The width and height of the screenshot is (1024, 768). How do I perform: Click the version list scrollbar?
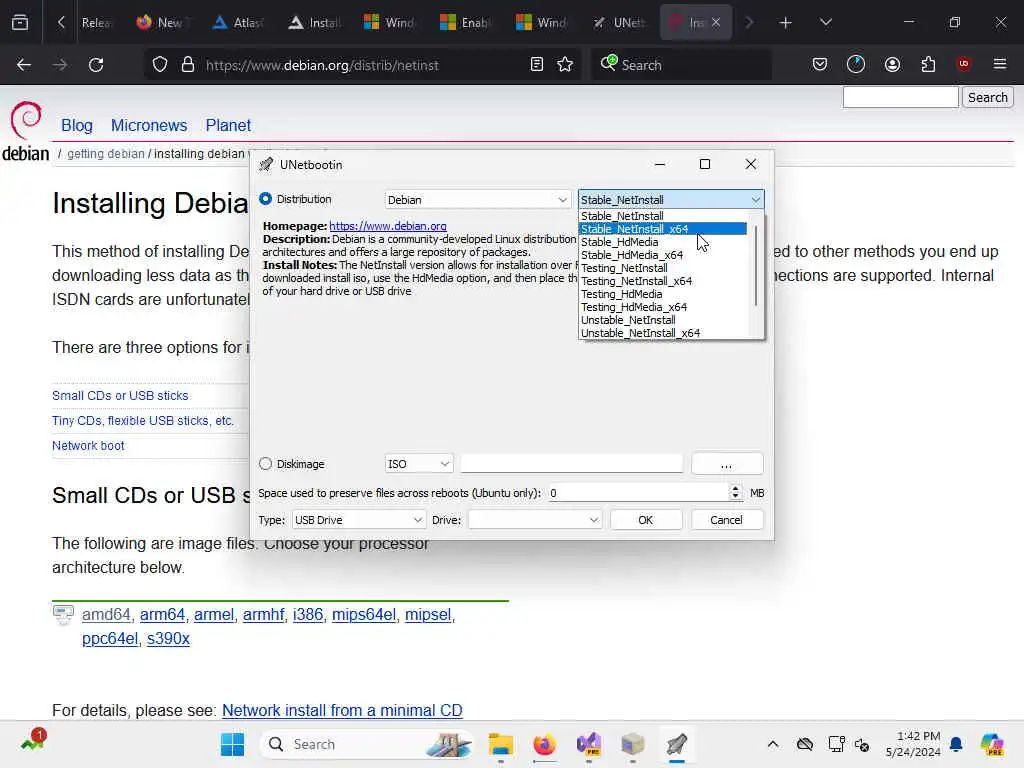point(756,266)
